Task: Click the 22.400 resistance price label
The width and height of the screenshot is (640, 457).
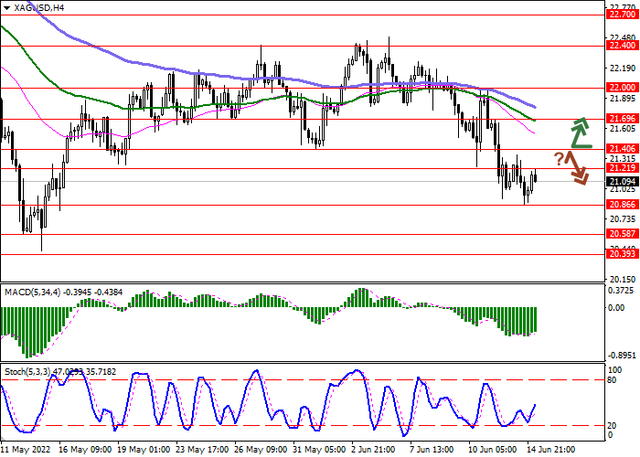Action: coord(623,45)
